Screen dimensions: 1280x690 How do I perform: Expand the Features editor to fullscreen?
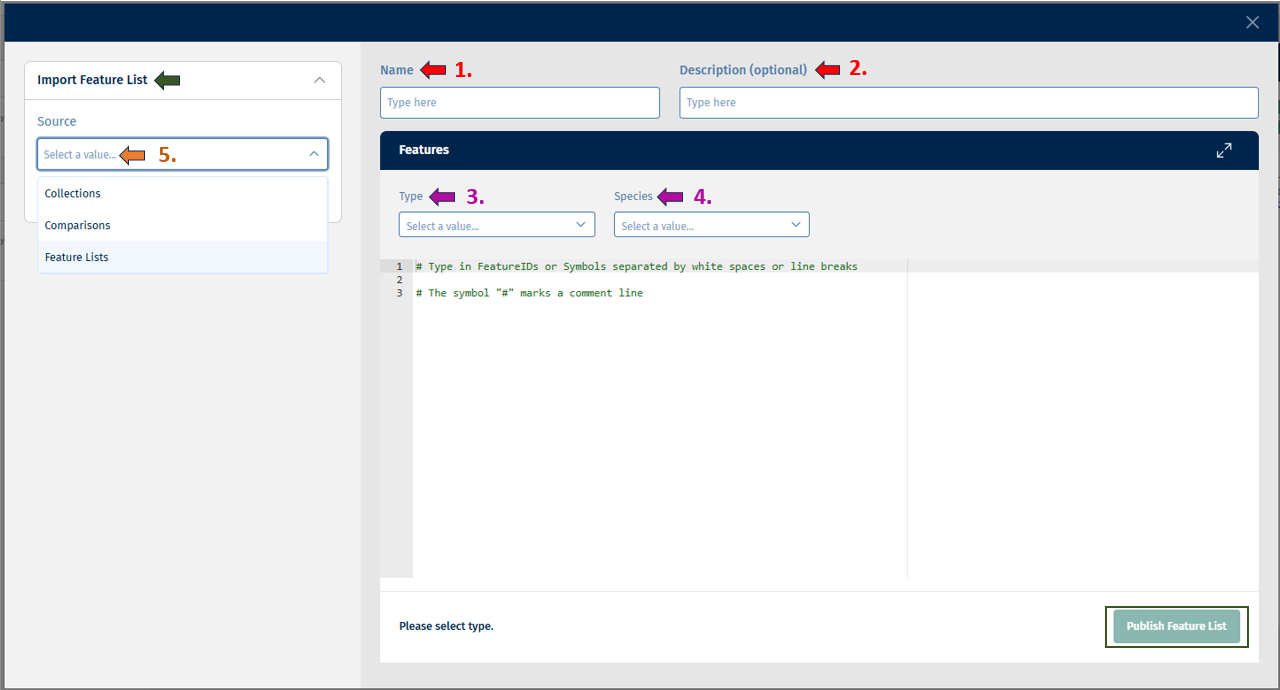1224,150
